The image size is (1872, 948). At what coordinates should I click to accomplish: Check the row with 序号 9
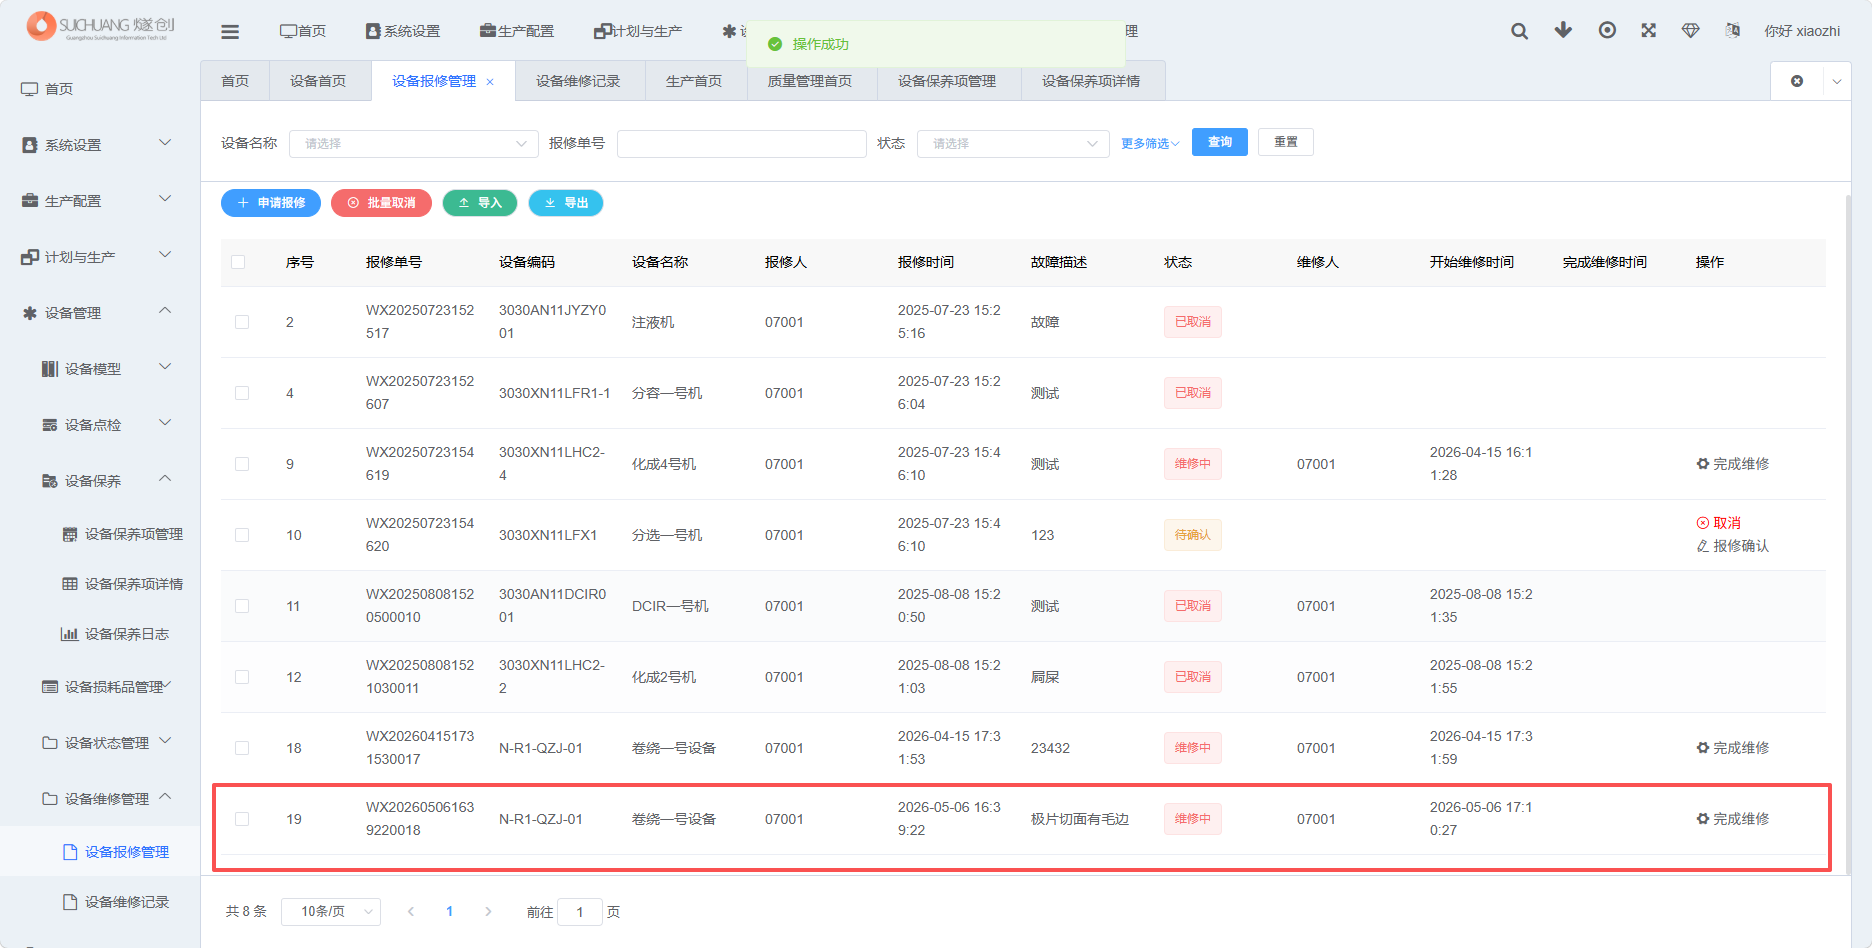(x=242, y=464)
